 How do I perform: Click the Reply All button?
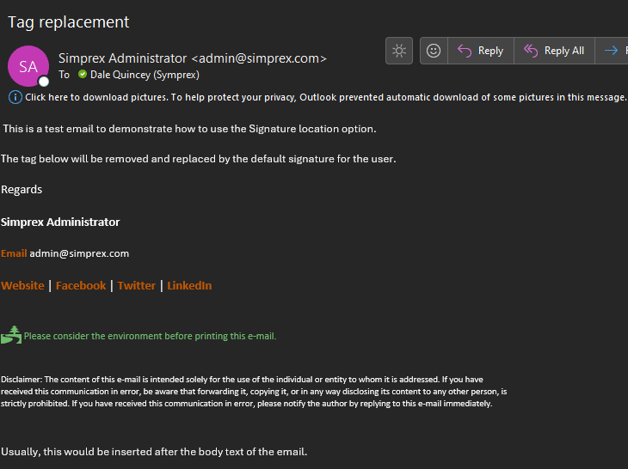[x=554, y=51]
